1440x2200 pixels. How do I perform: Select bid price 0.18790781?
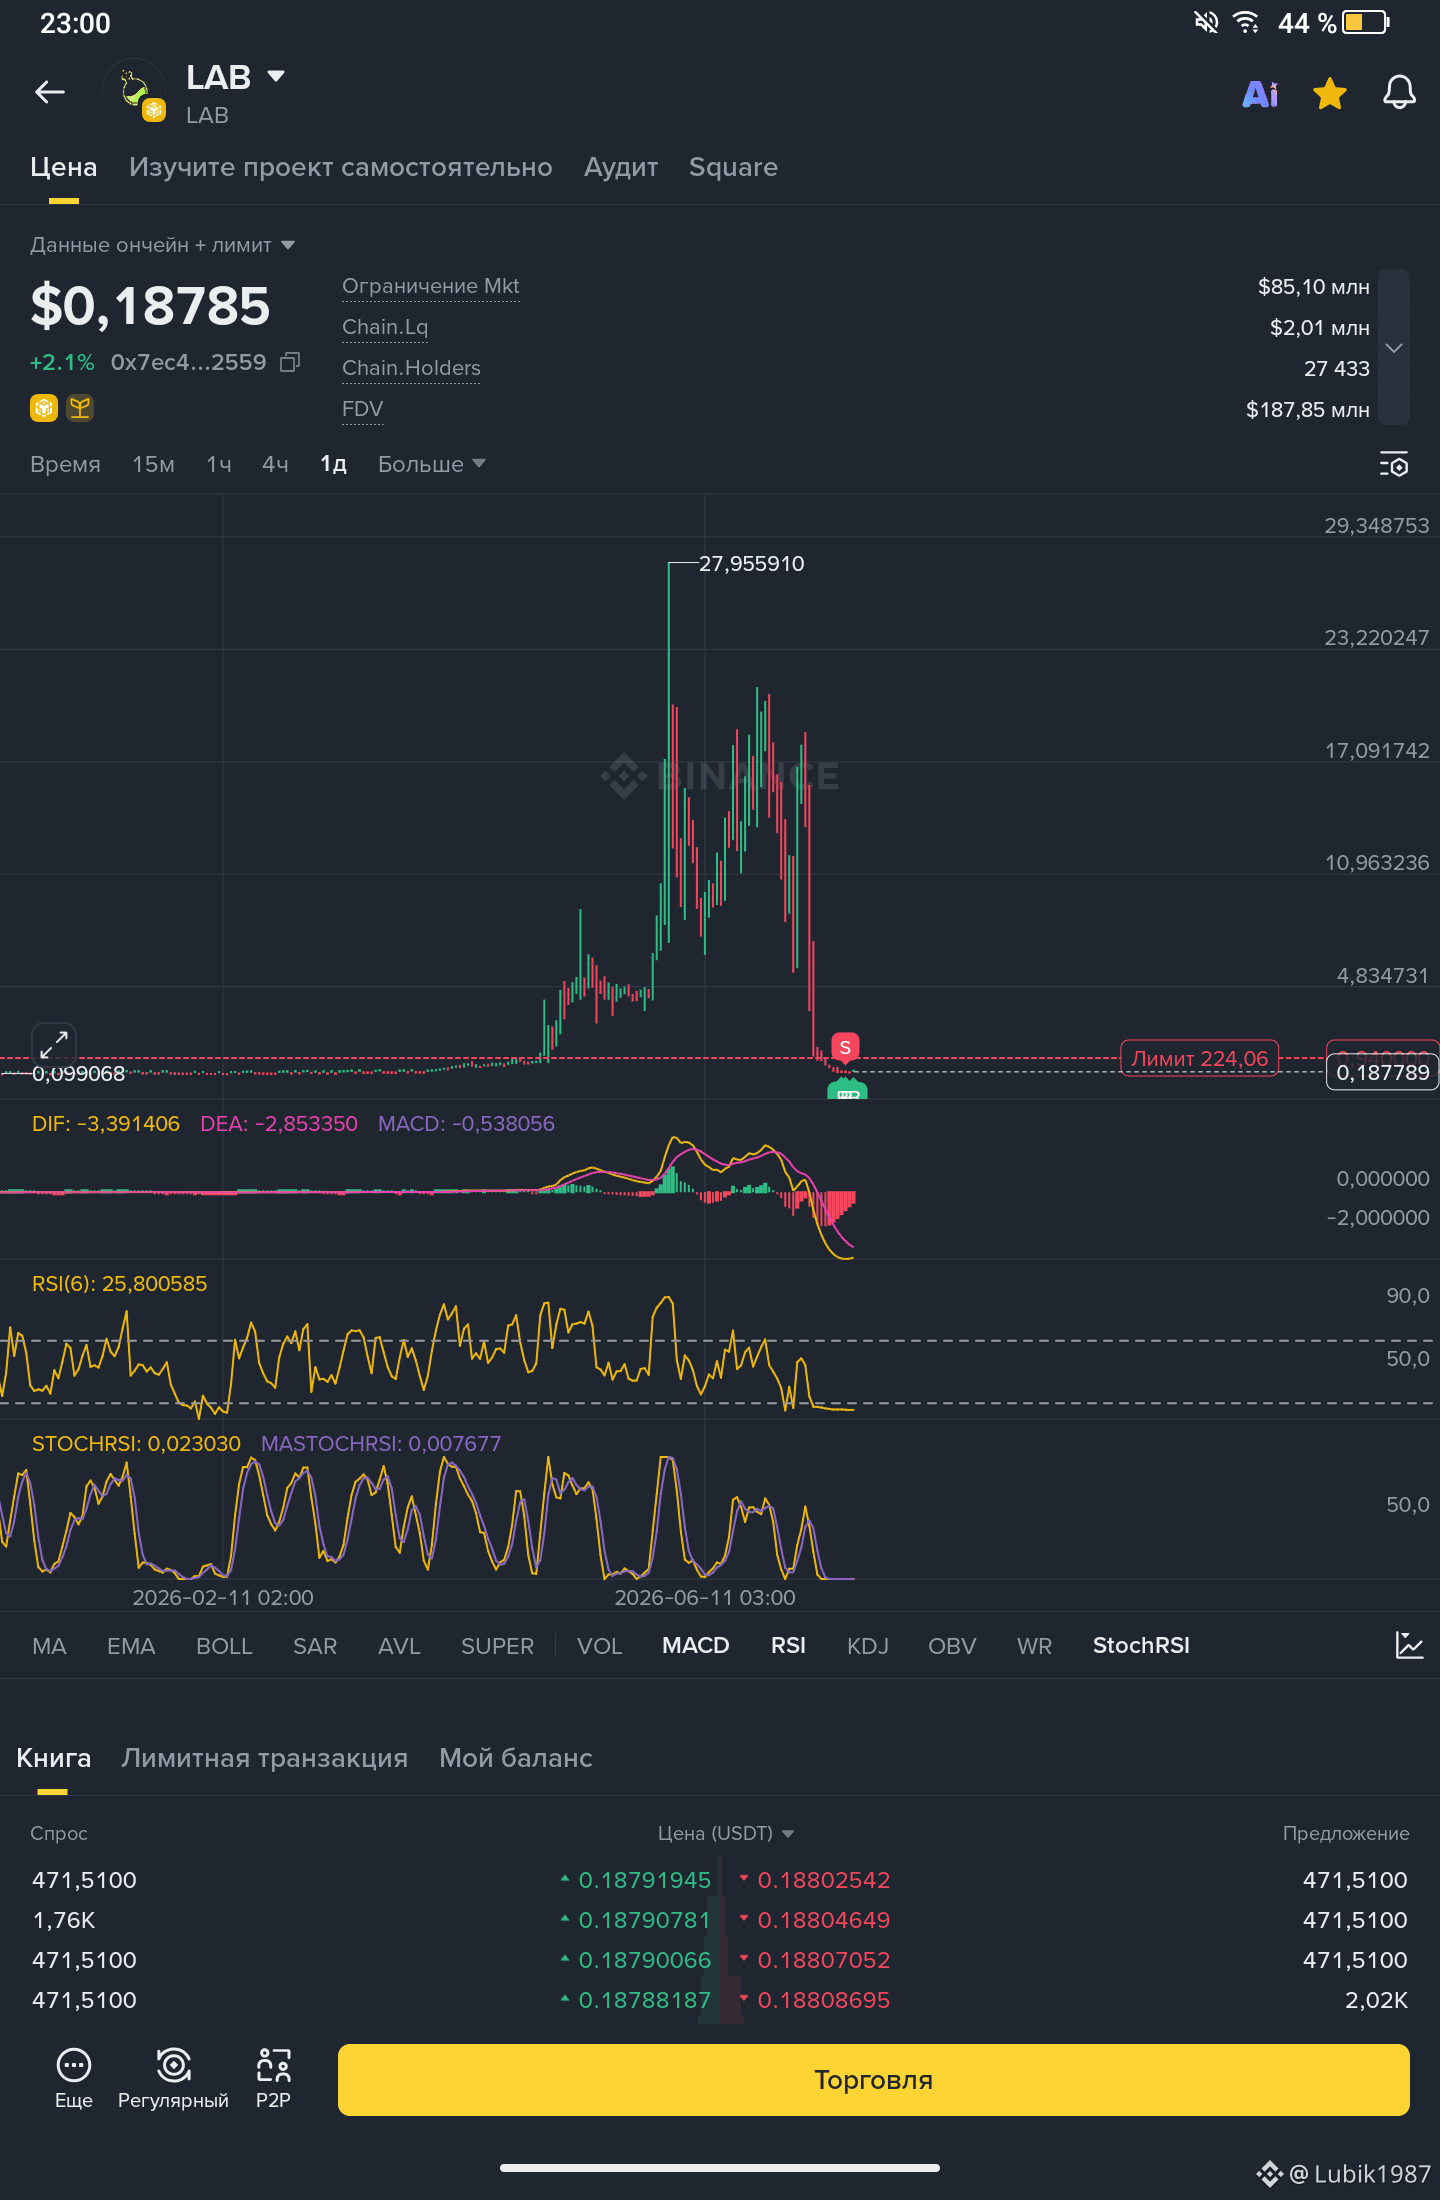(644, 1920)
